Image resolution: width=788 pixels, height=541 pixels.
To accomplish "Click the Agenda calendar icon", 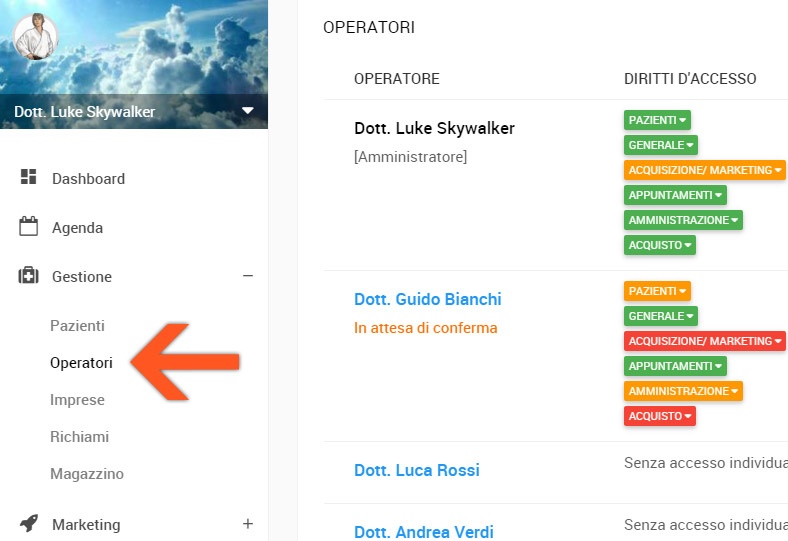I will tap(28, 227).
